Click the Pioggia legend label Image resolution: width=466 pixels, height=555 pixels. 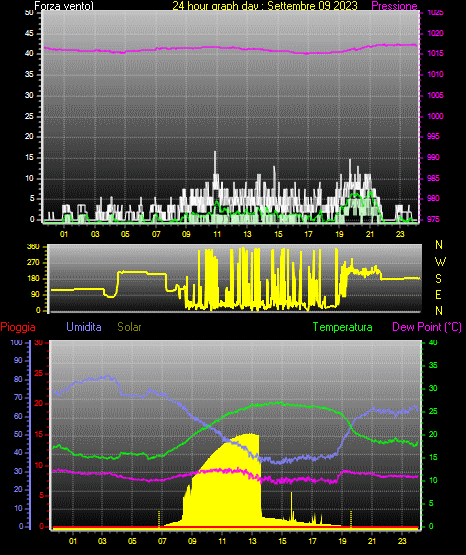18,327
